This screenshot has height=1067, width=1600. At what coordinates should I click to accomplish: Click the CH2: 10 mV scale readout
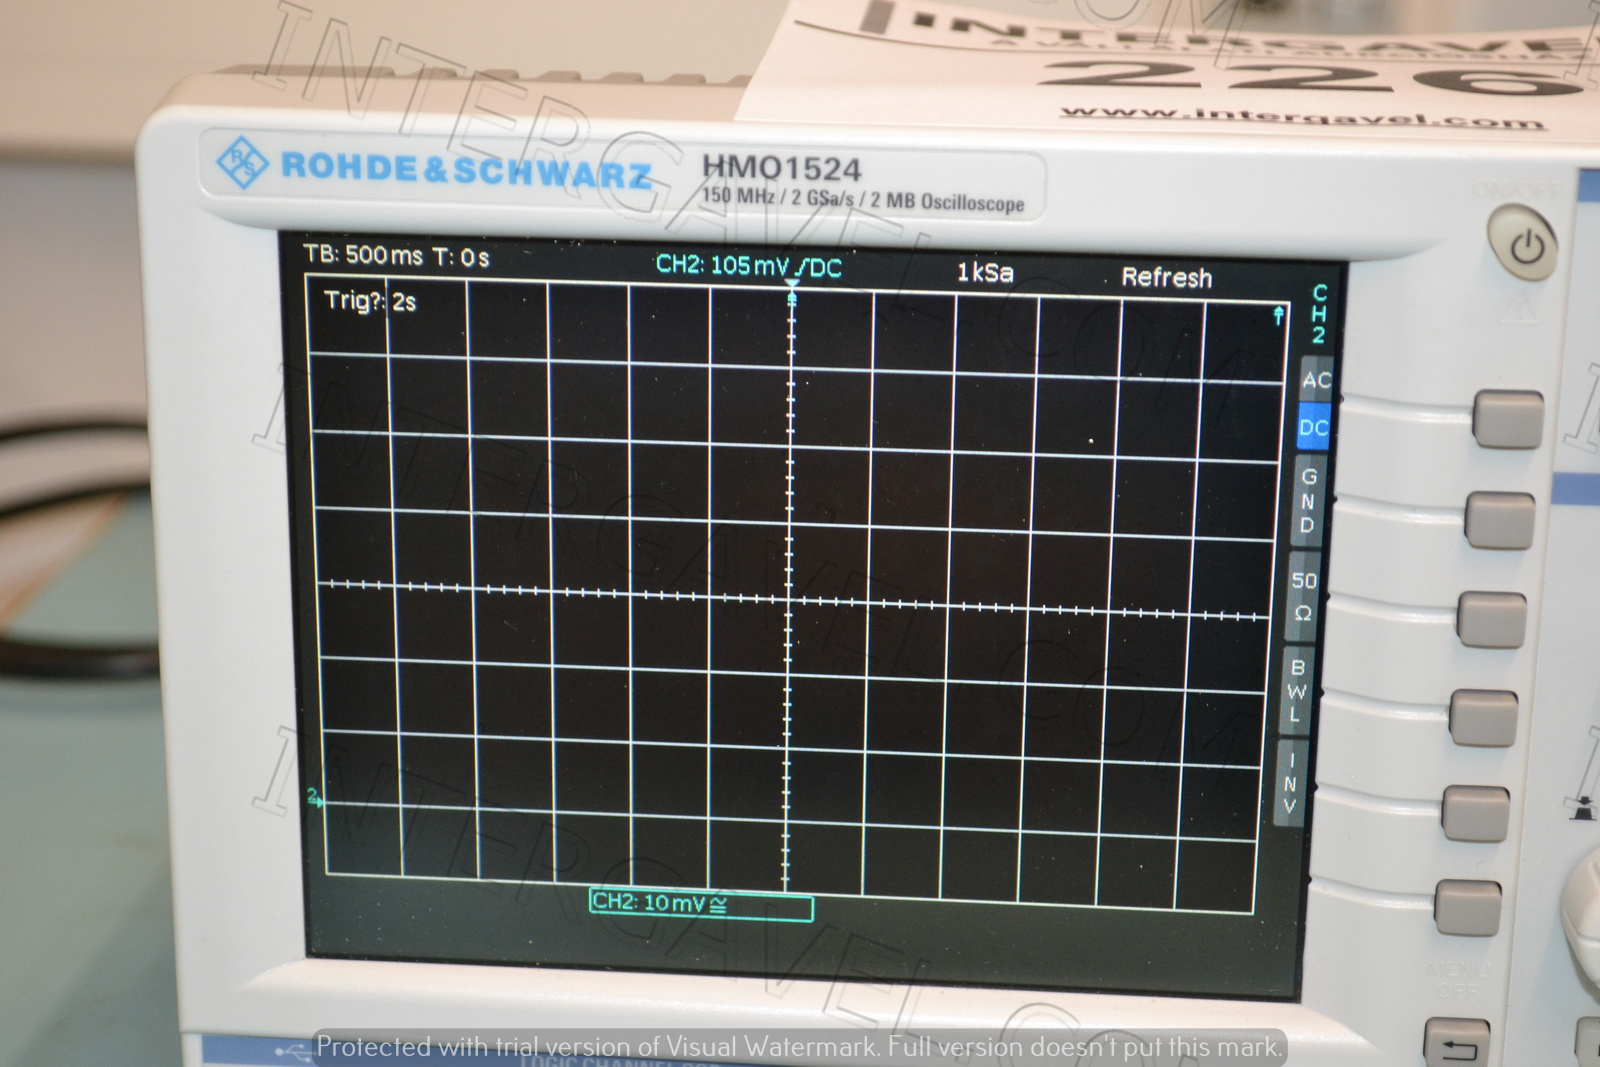(660, 902)
